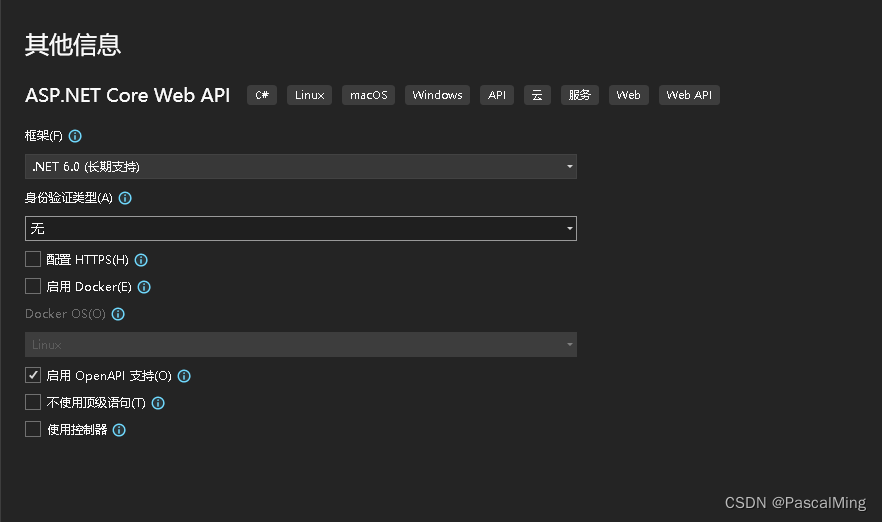This screenshot has width=882, height=522.
Task: Click info icon beside 使用控制器
Action: coord(119,430)
